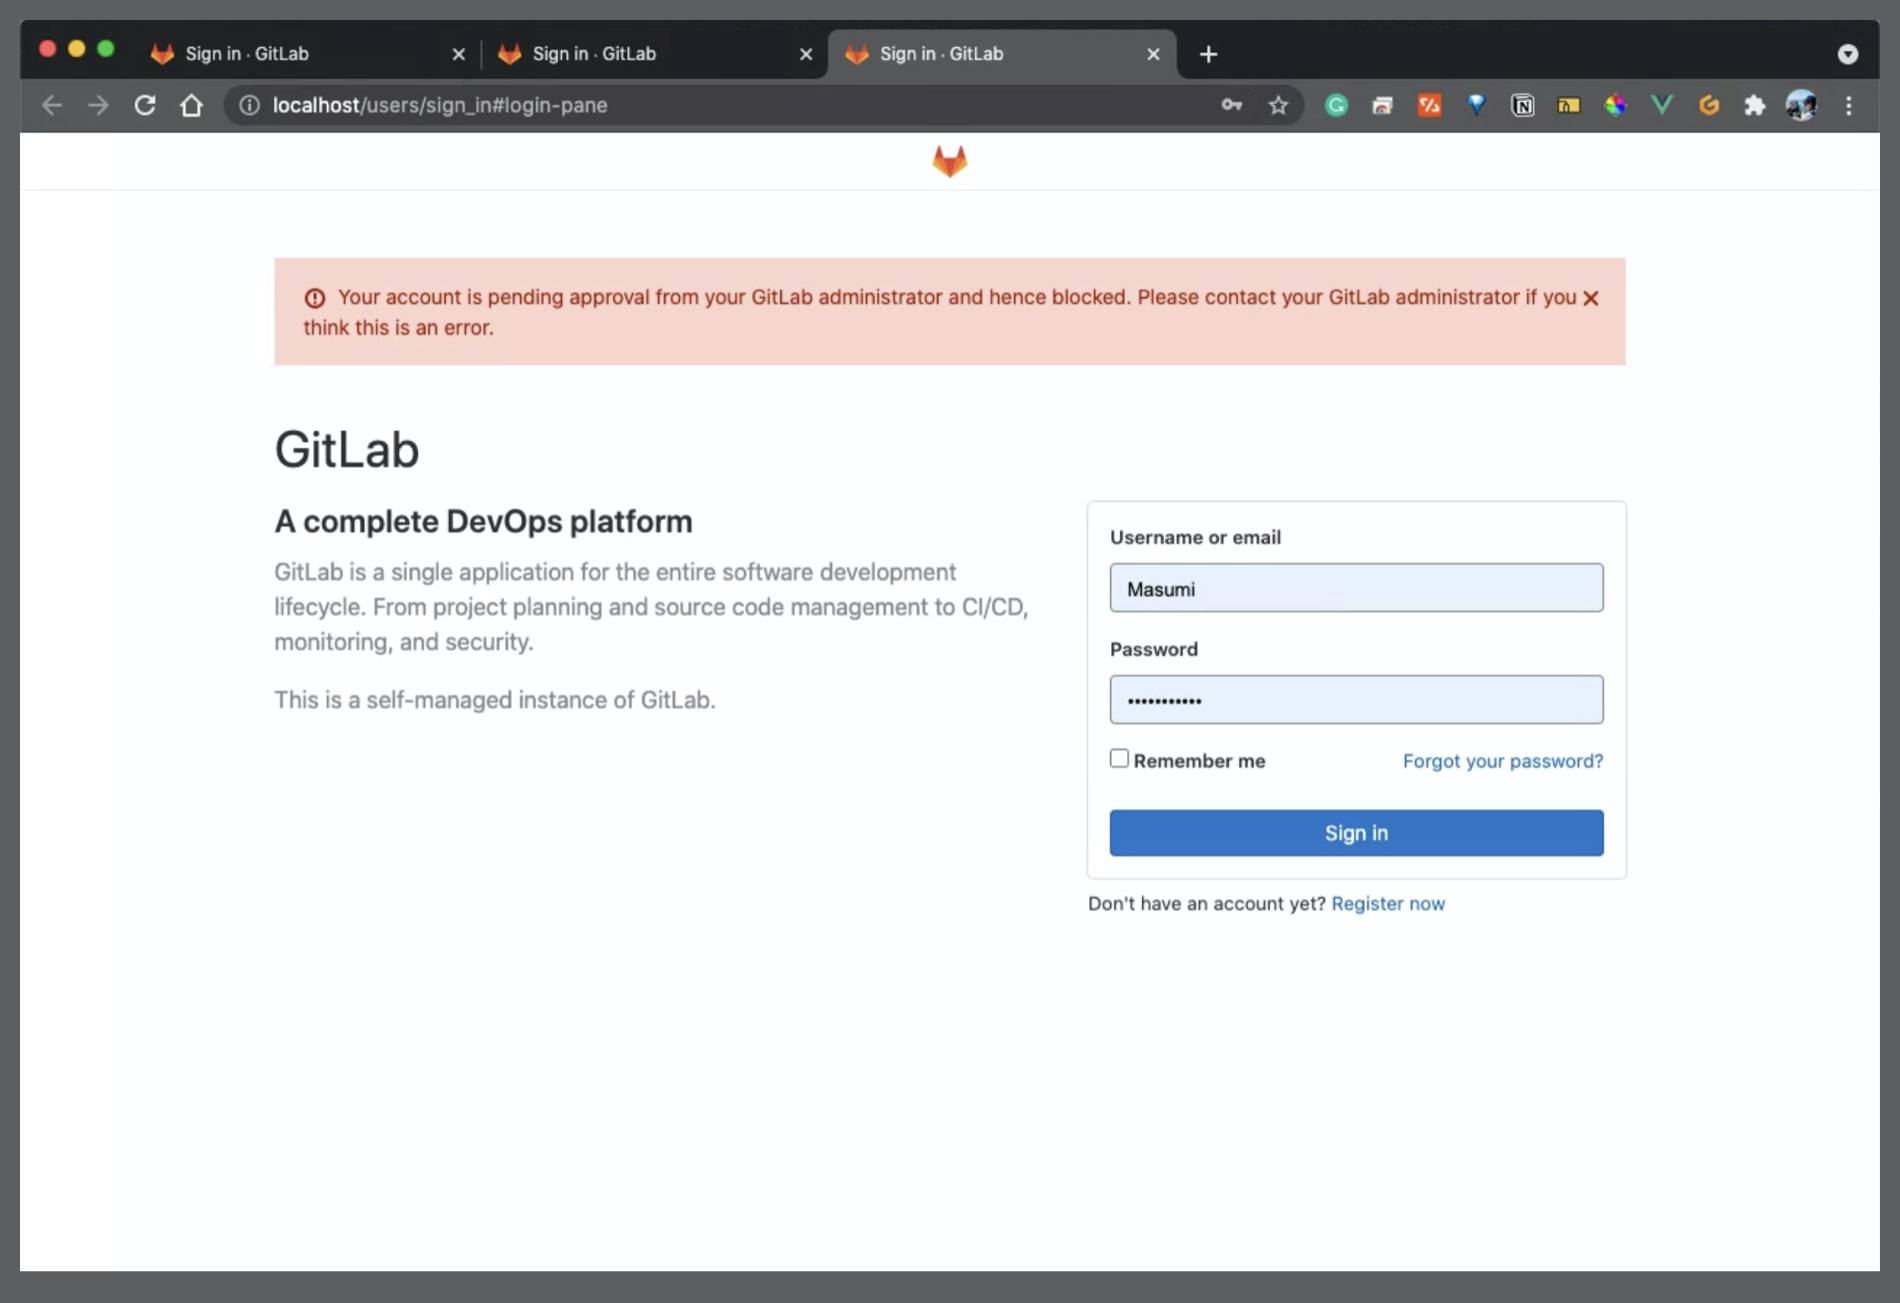Focus the Username or email field
Image resolution: width=1900 pixels, height=1303 pixels.
click(x=1356, y=588)
